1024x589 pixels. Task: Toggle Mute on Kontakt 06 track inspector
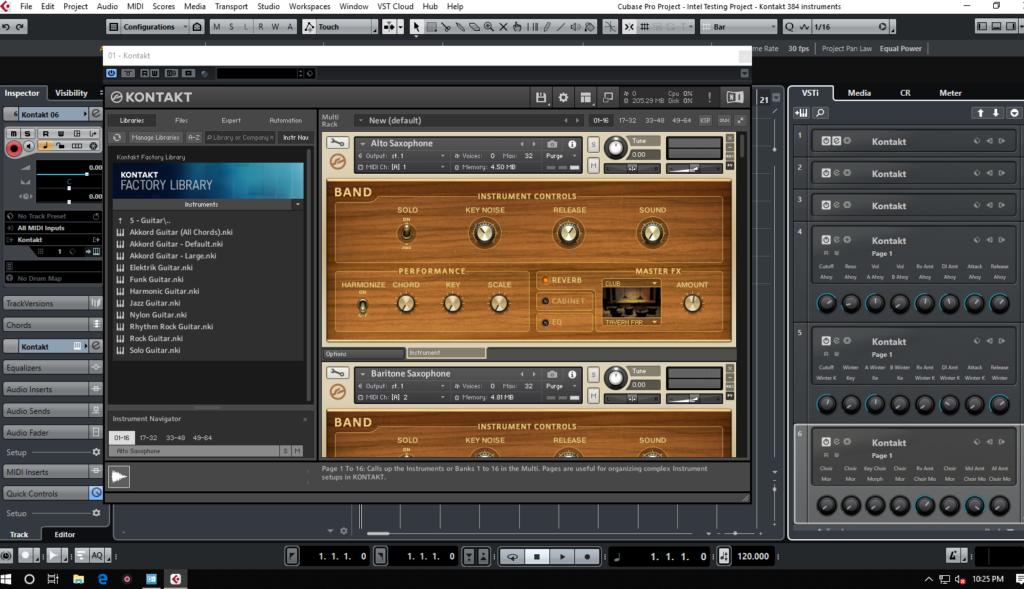13,133
